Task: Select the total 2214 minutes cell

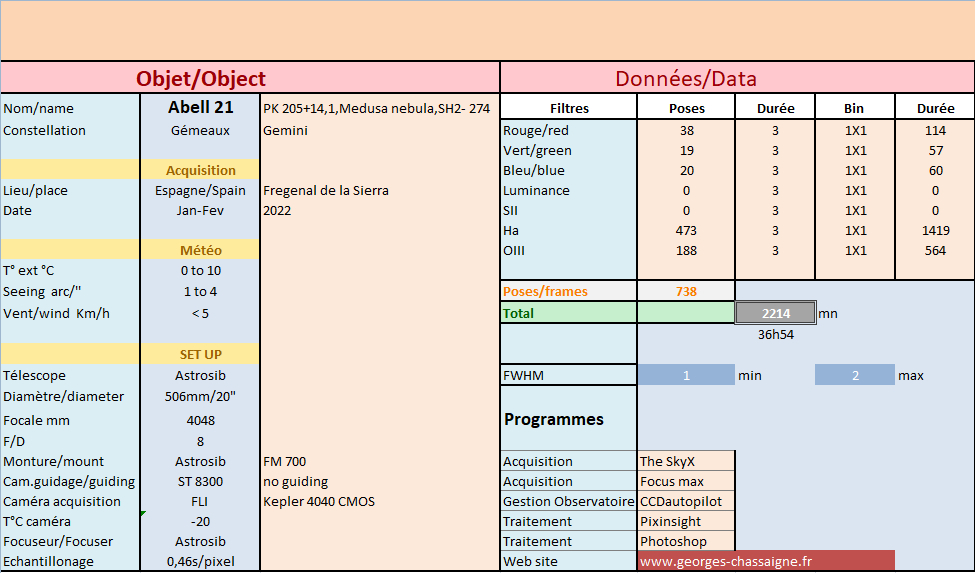Action: [775, 313]
